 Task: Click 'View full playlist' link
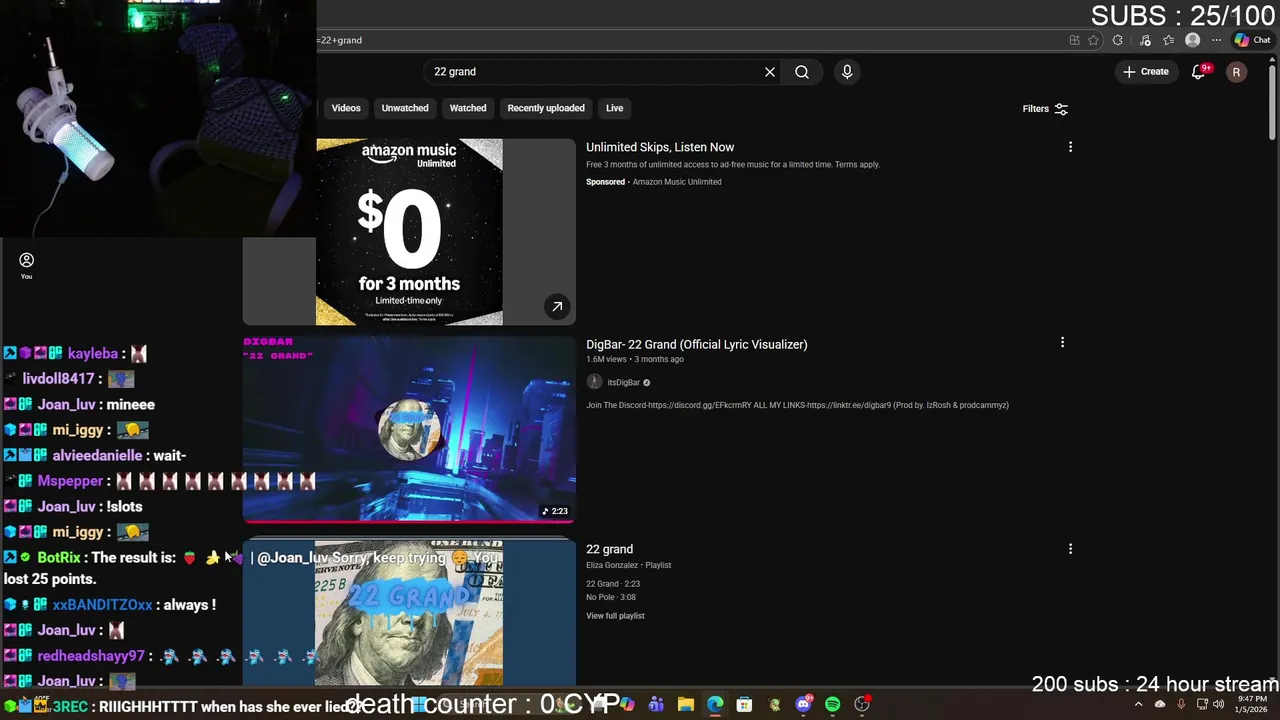(x=615, y=616)
